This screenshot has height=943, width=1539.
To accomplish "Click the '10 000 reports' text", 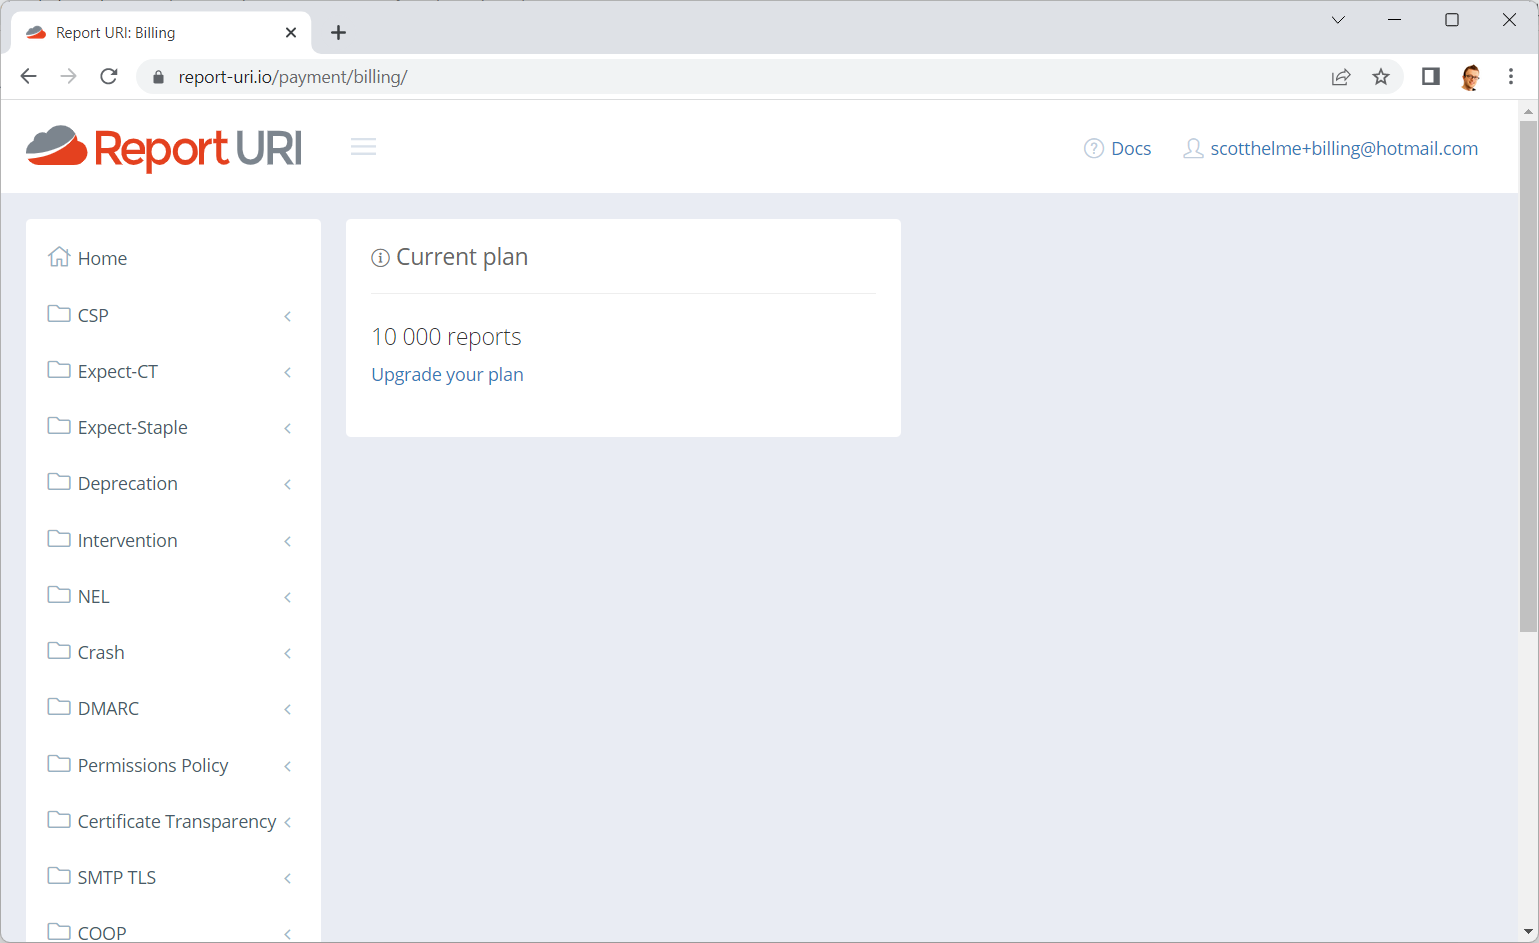I will coord(446,337).
